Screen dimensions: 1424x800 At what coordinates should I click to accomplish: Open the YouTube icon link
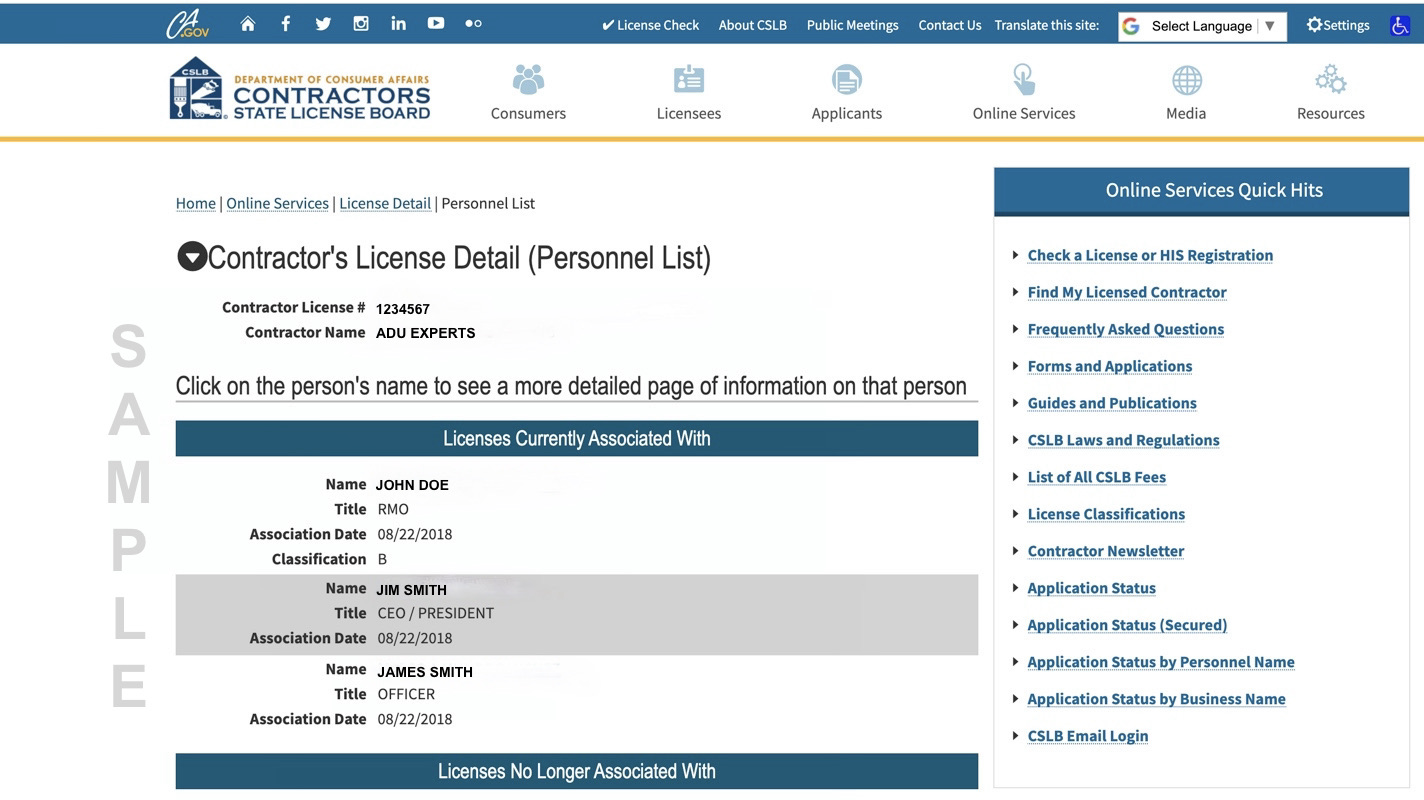coord(436,23)
